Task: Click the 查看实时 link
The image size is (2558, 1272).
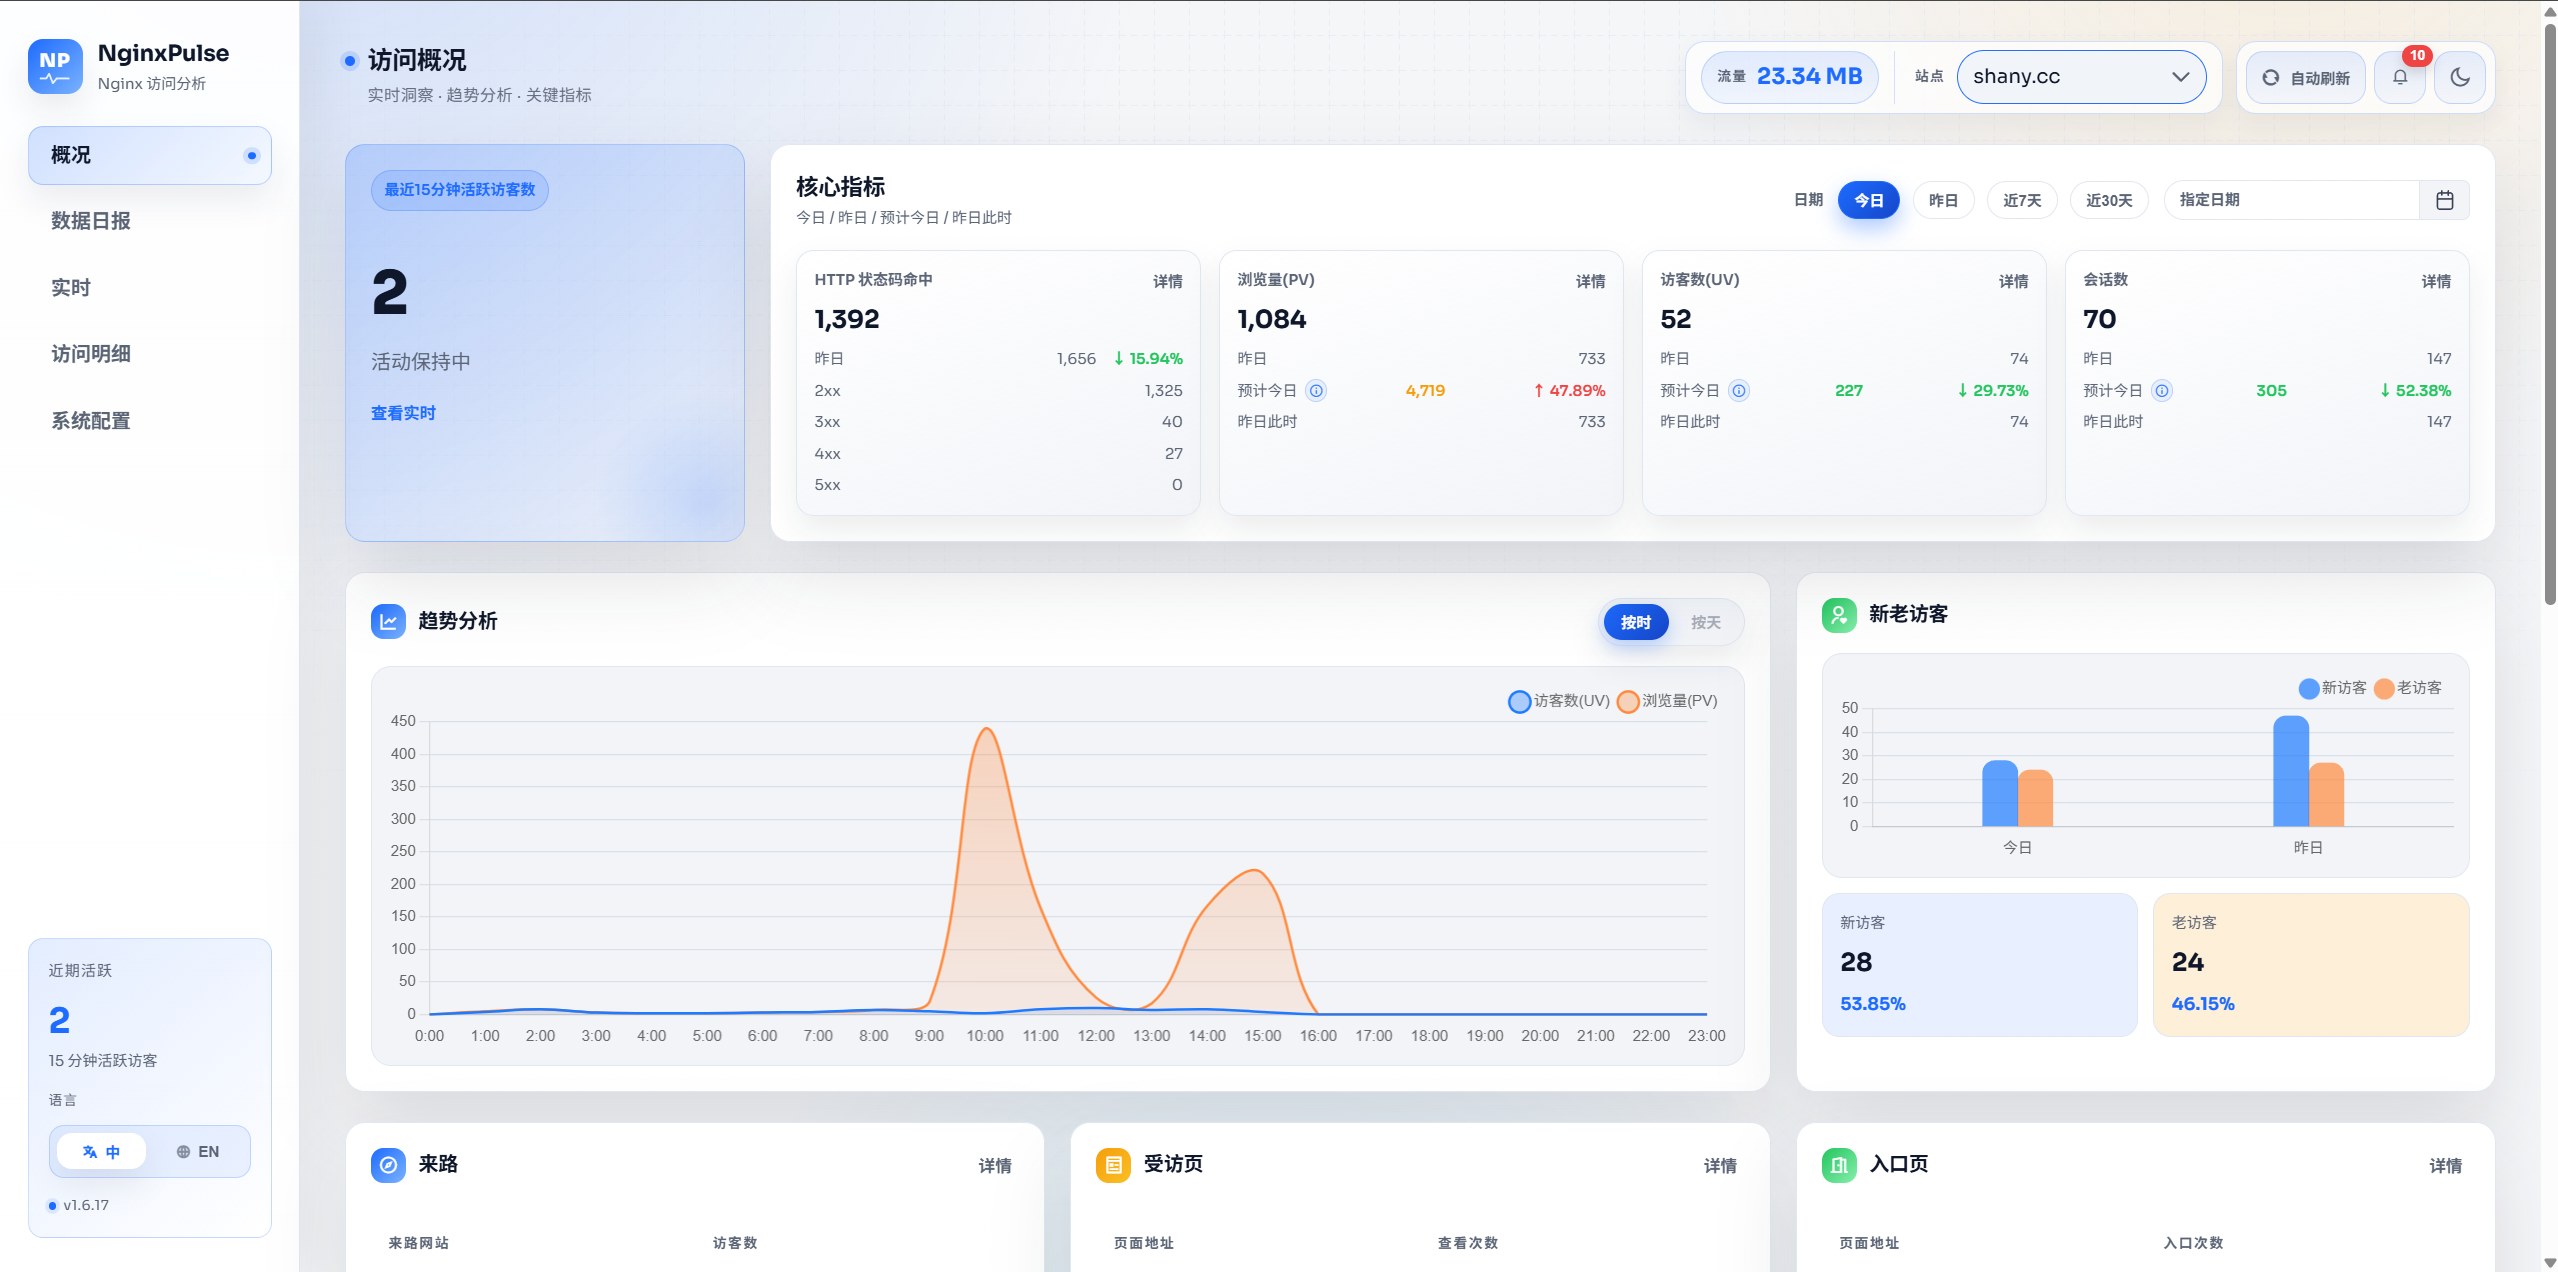Action: pyautogui.click(x=403, y=413)
